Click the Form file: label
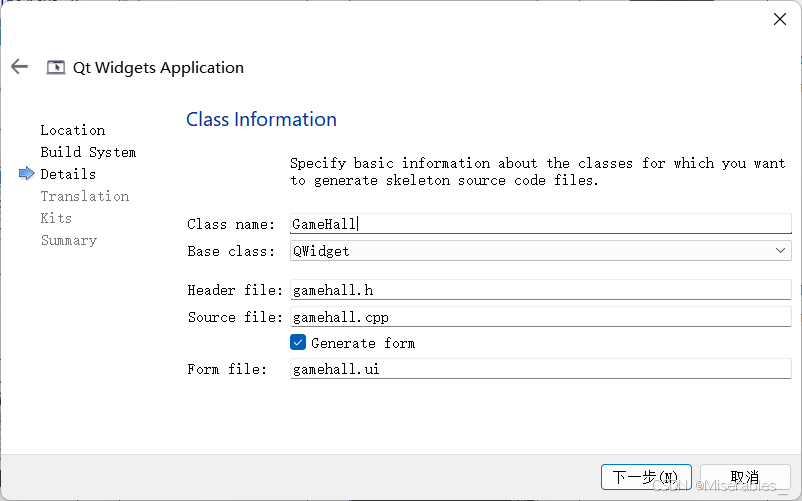The height and width of the screenshot is (501, 802). pos(227,369)
